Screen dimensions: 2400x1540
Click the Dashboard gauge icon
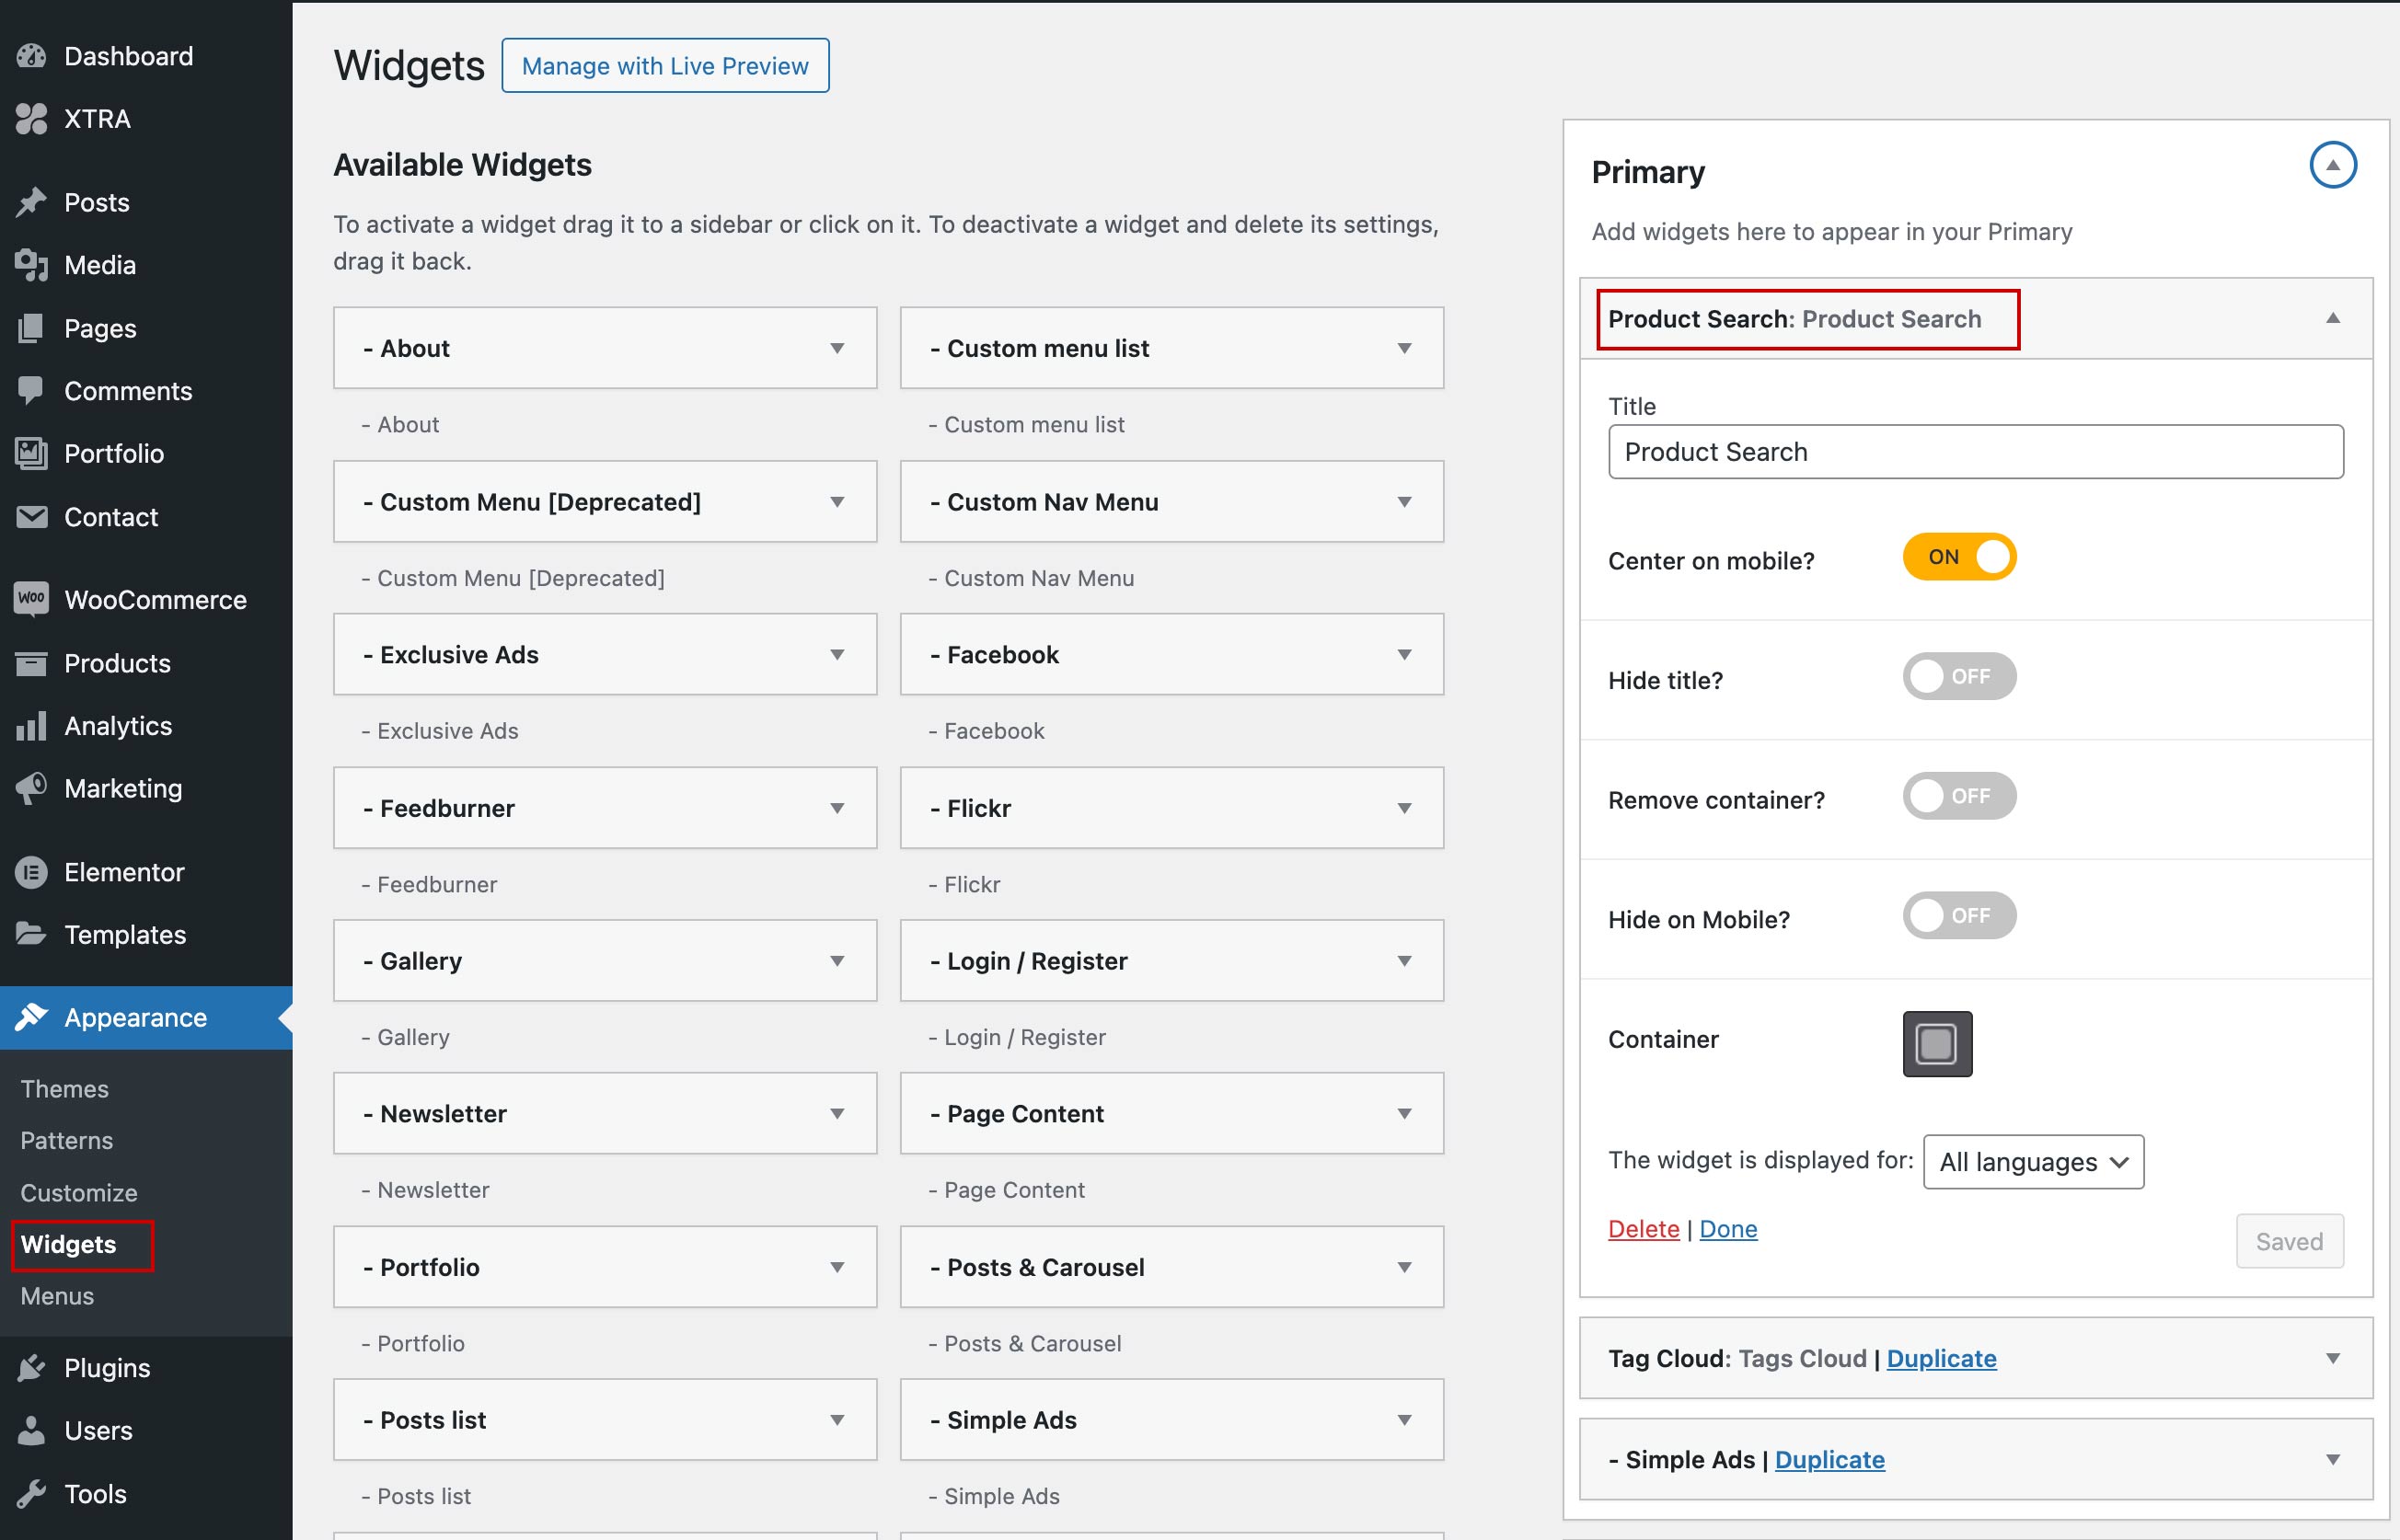pos(31,56)
